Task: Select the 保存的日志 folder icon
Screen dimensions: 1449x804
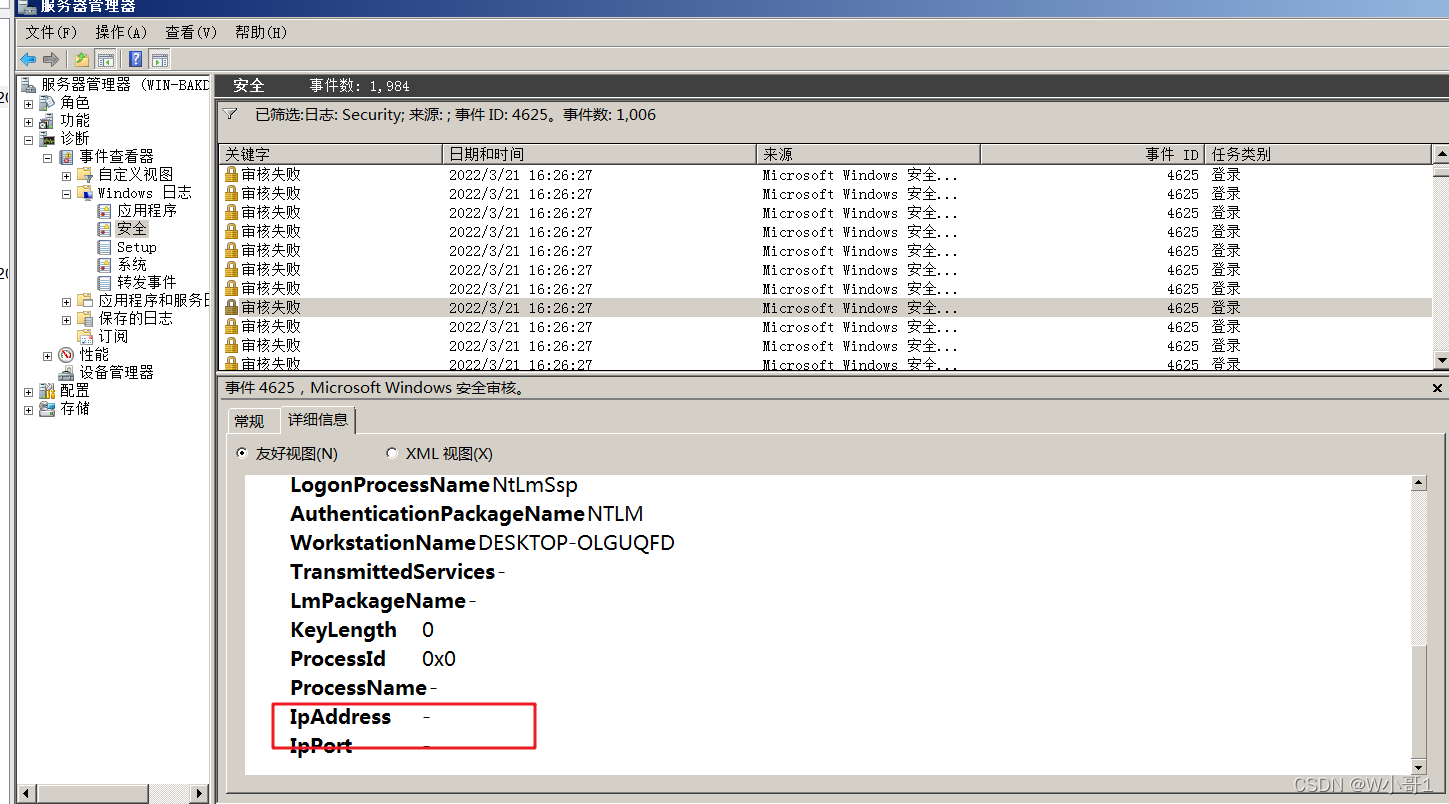Action: [x=85, y=319]
